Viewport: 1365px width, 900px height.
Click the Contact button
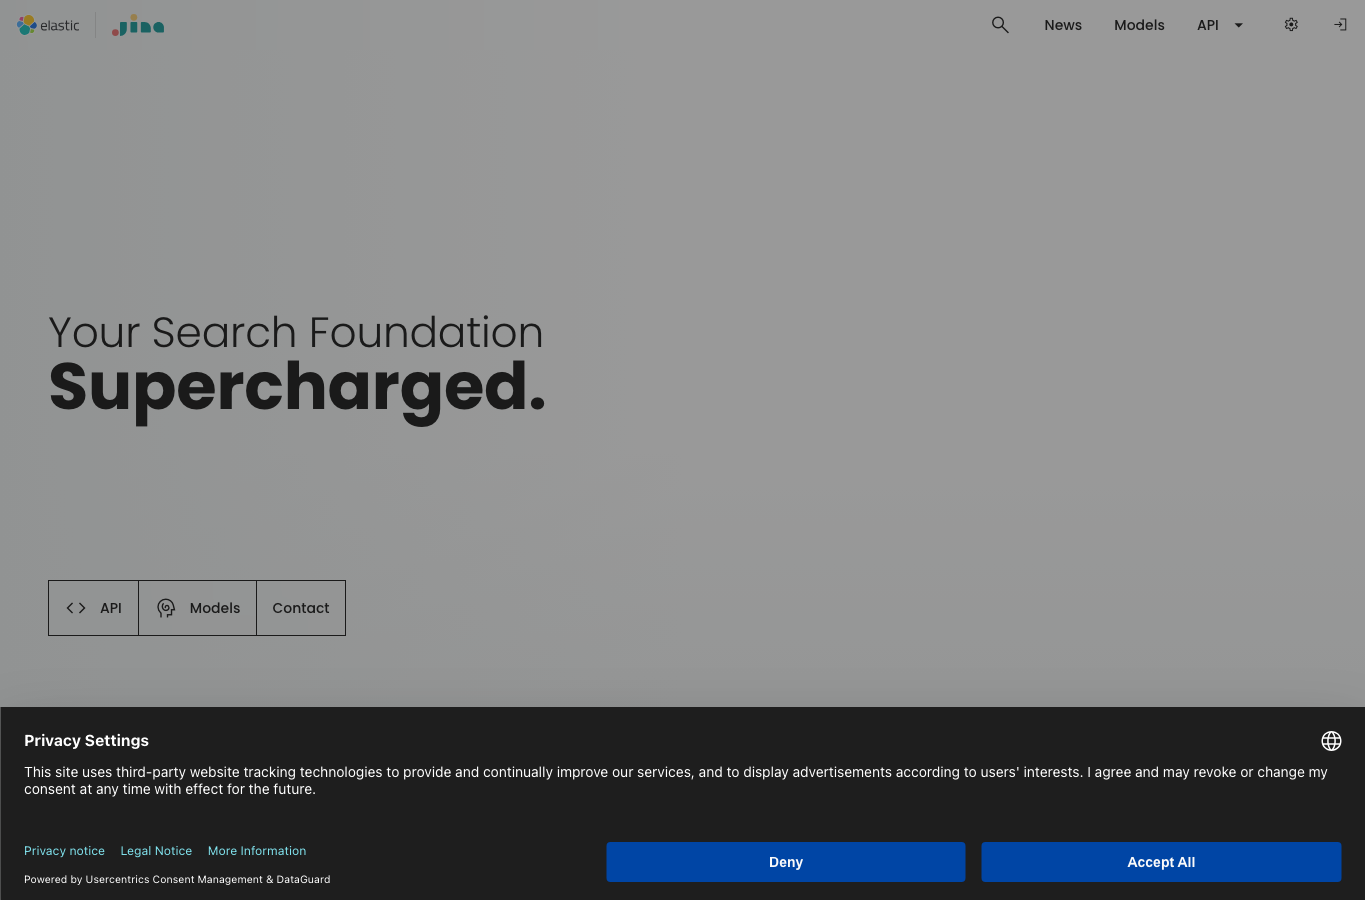(x=301, y=608)
